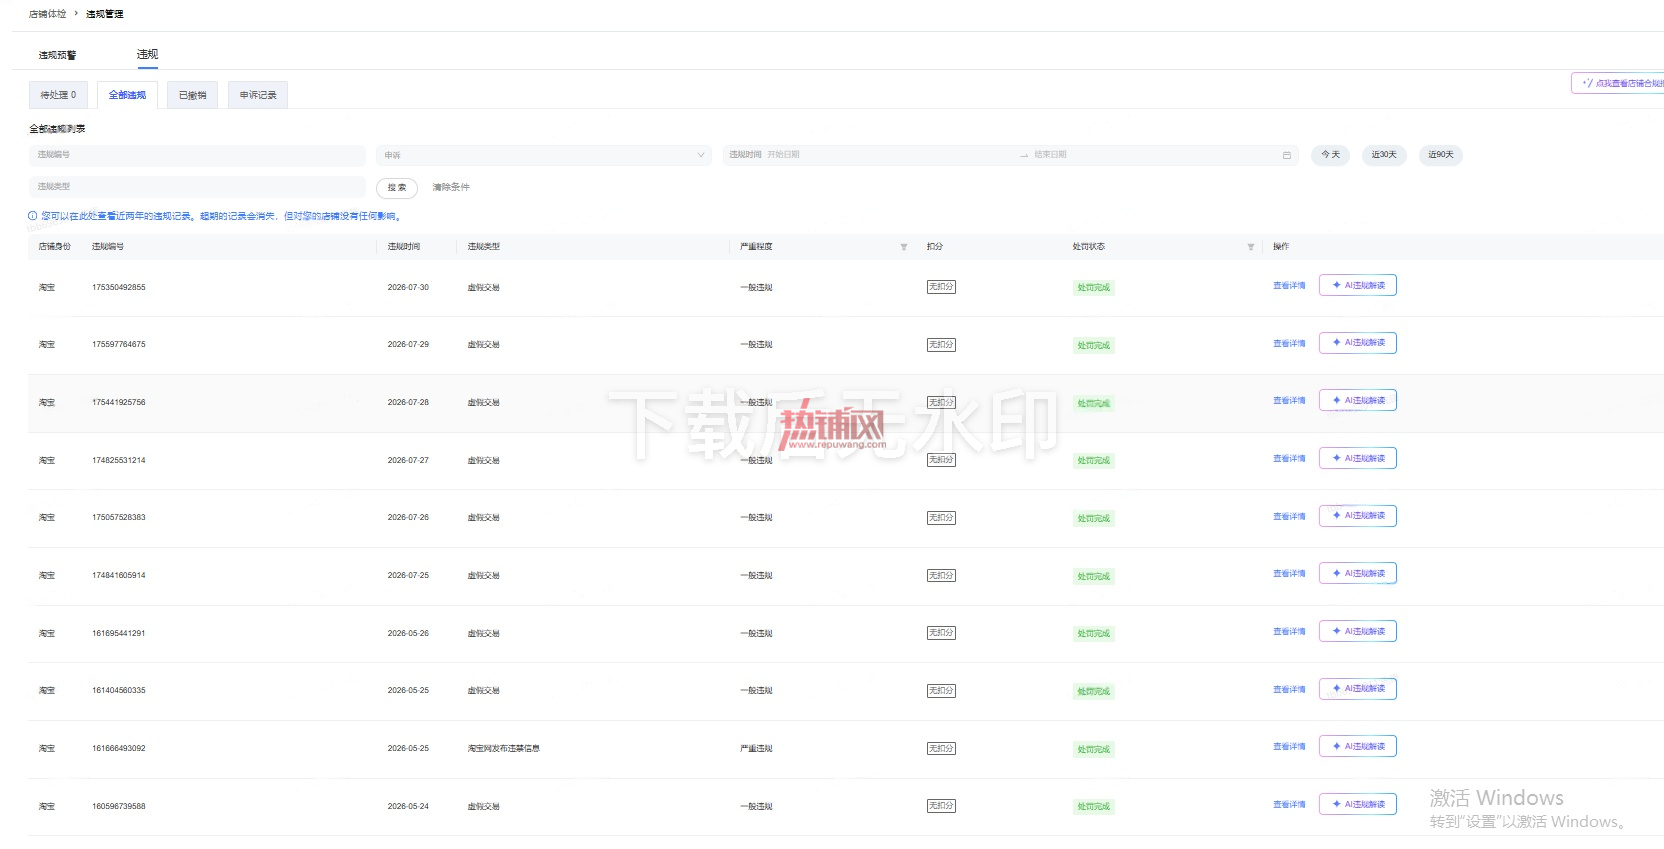Choose the 今天 quick date filter
Viewport: 1664px width, 849px height.
point(1330,155)
